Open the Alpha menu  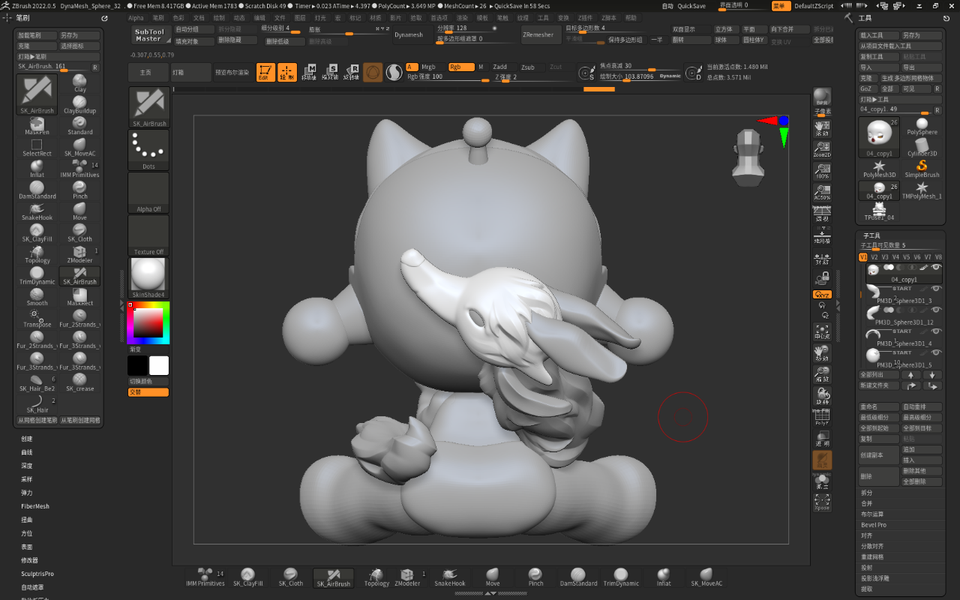[x=136, y=18]
